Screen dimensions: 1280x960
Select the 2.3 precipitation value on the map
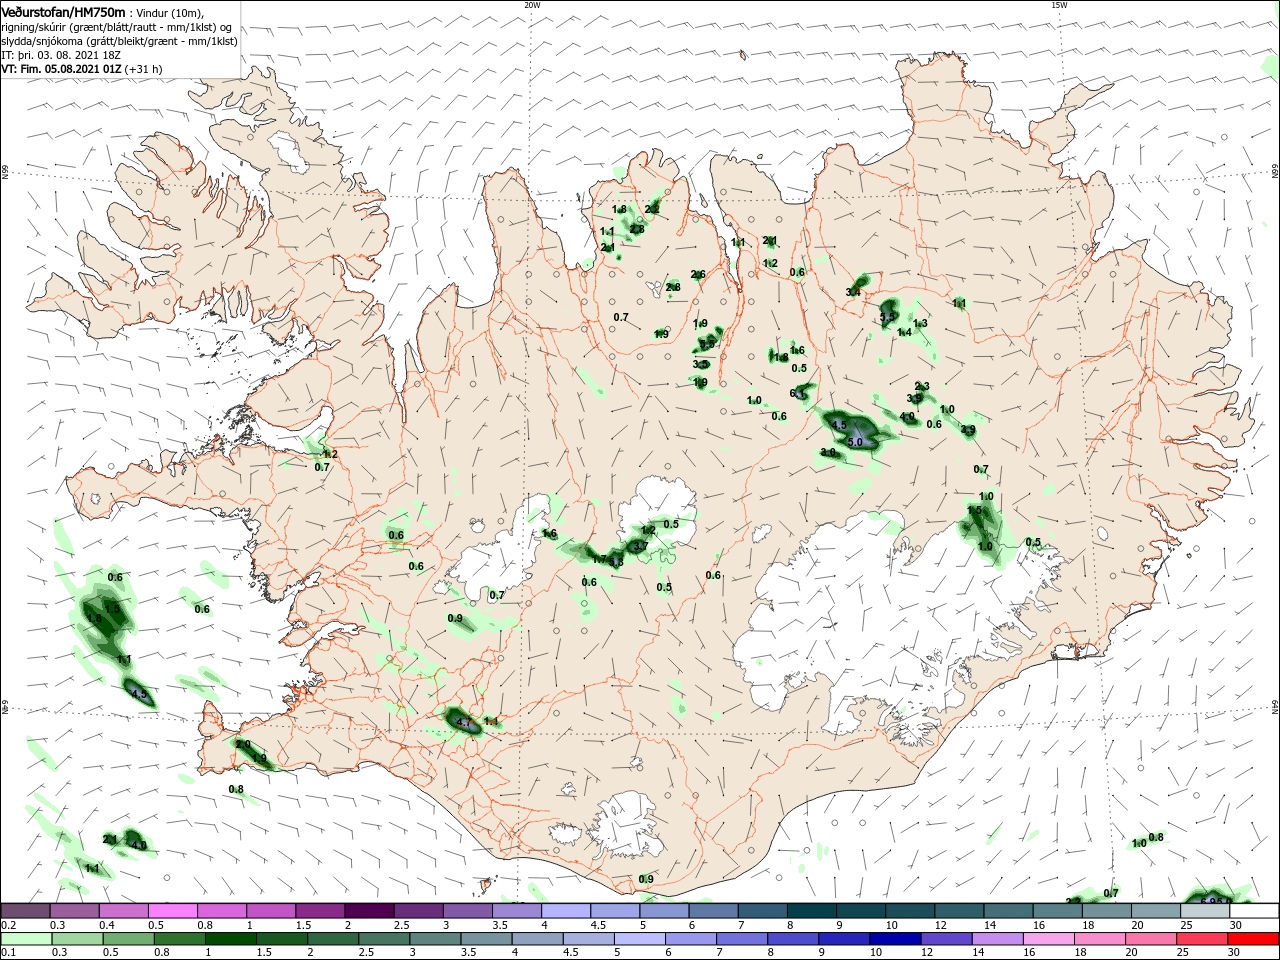click(922, 386)
